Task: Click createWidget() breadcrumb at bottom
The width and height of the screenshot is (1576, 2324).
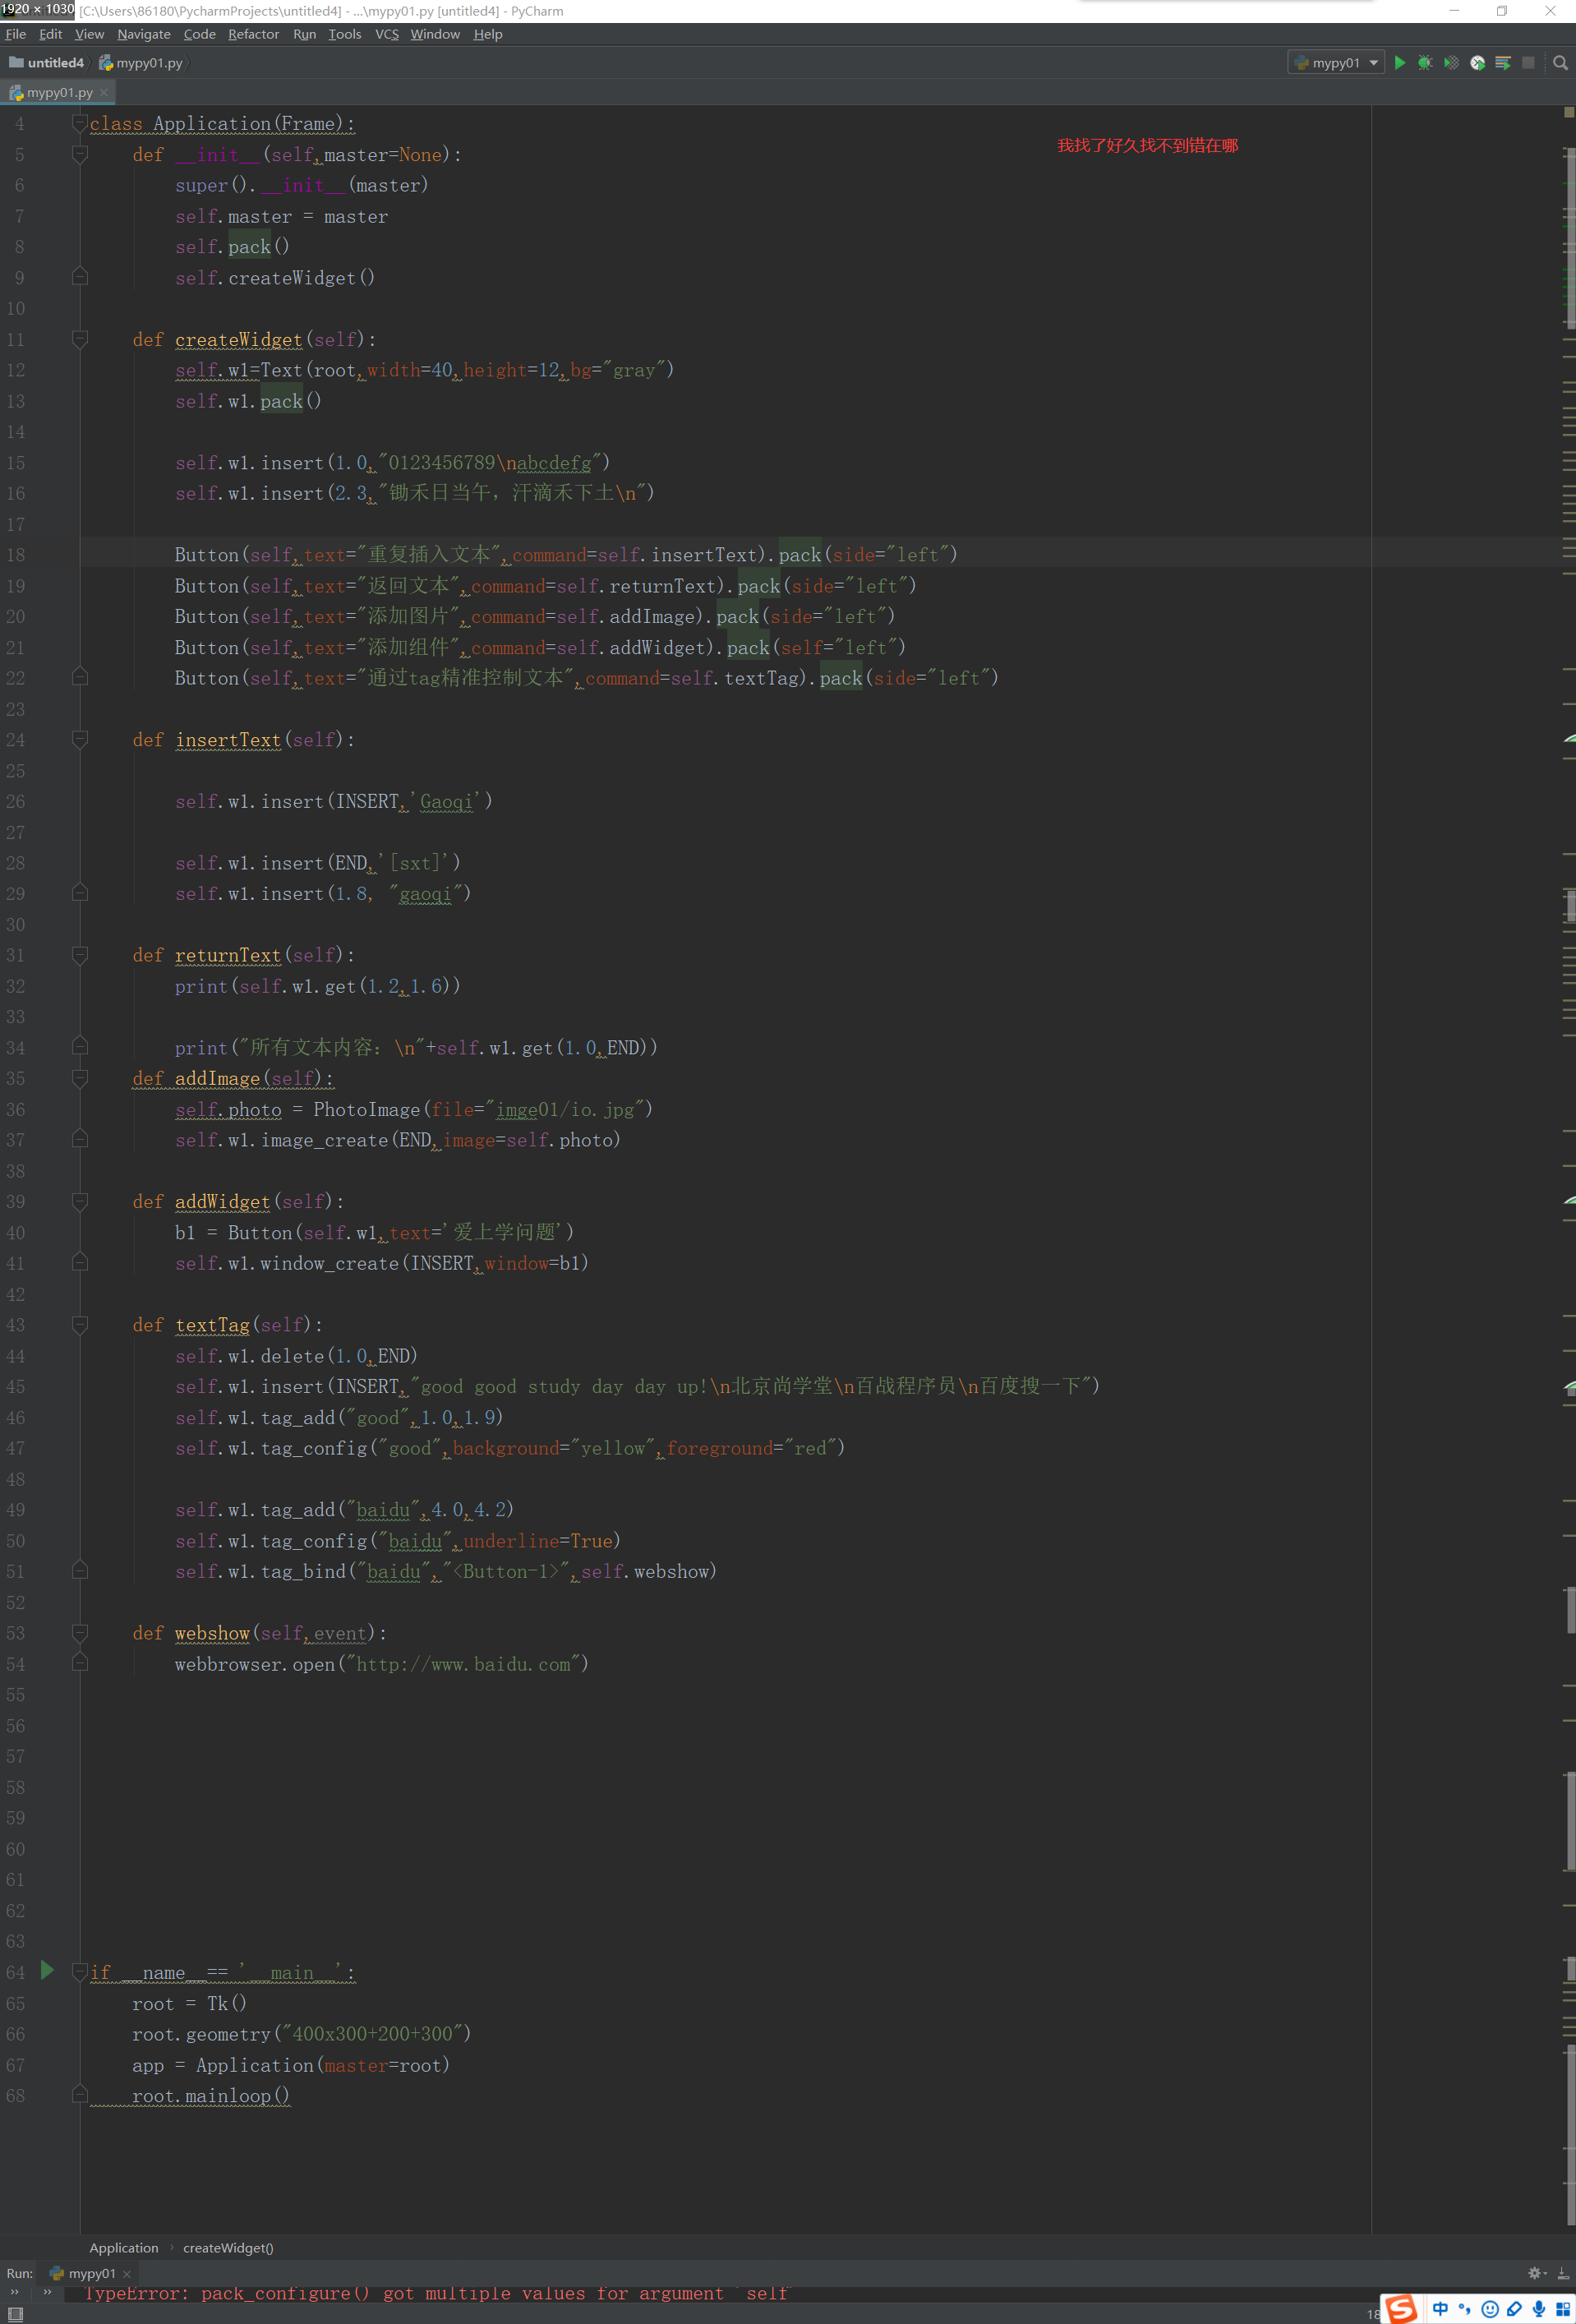Action: [228, 2247]
